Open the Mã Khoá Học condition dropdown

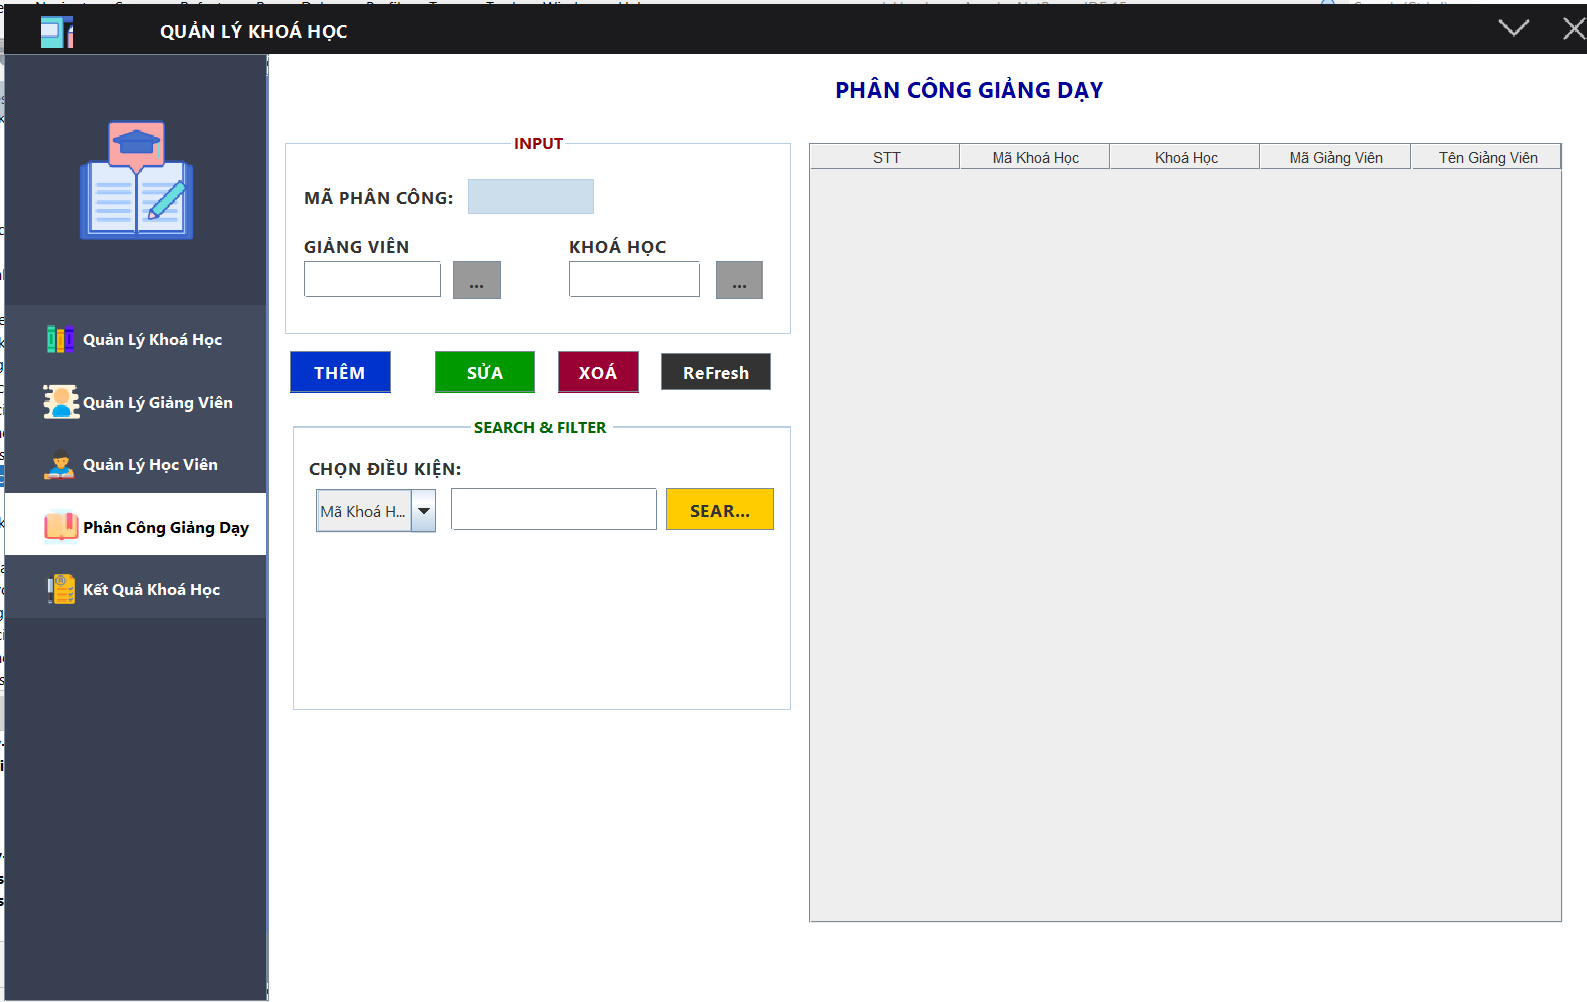424,511
